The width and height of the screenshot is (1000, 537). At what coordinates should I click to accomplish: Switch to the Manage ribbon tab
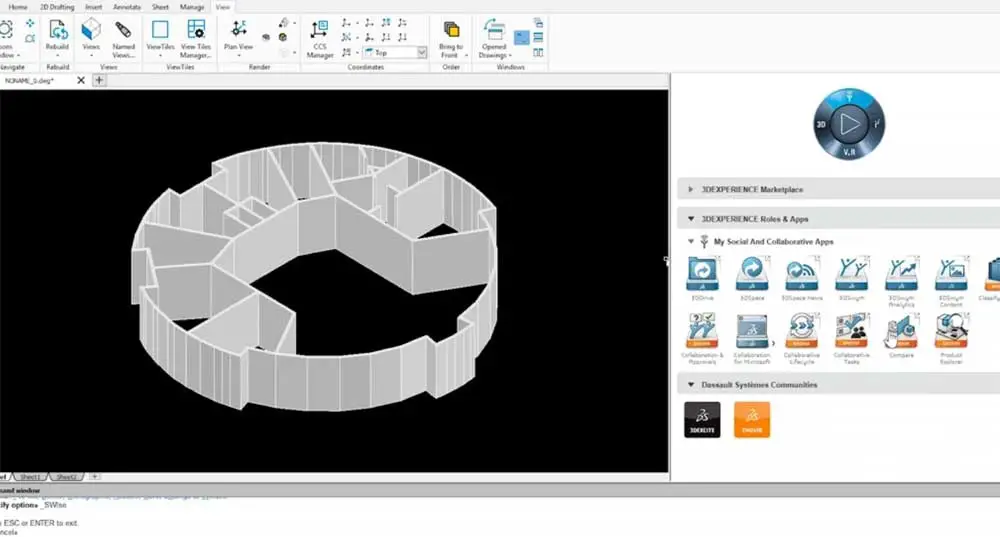click(191, 7)
